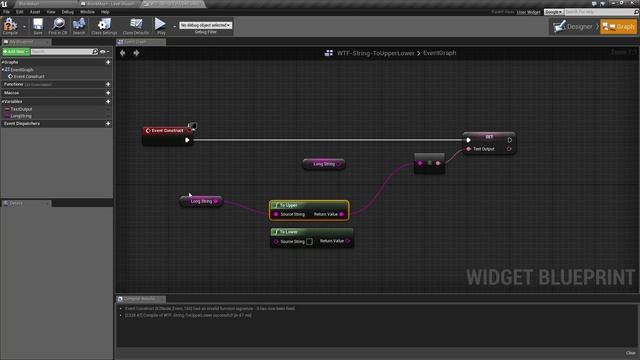Click the To Lower Source String input box
The image size is (640, 360).
[309, 242]
